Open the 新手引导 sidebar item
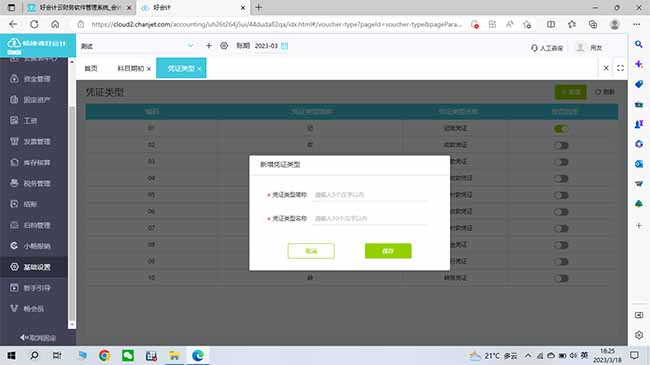This screenshot has width=650, height=365. (x=34, y=288)
